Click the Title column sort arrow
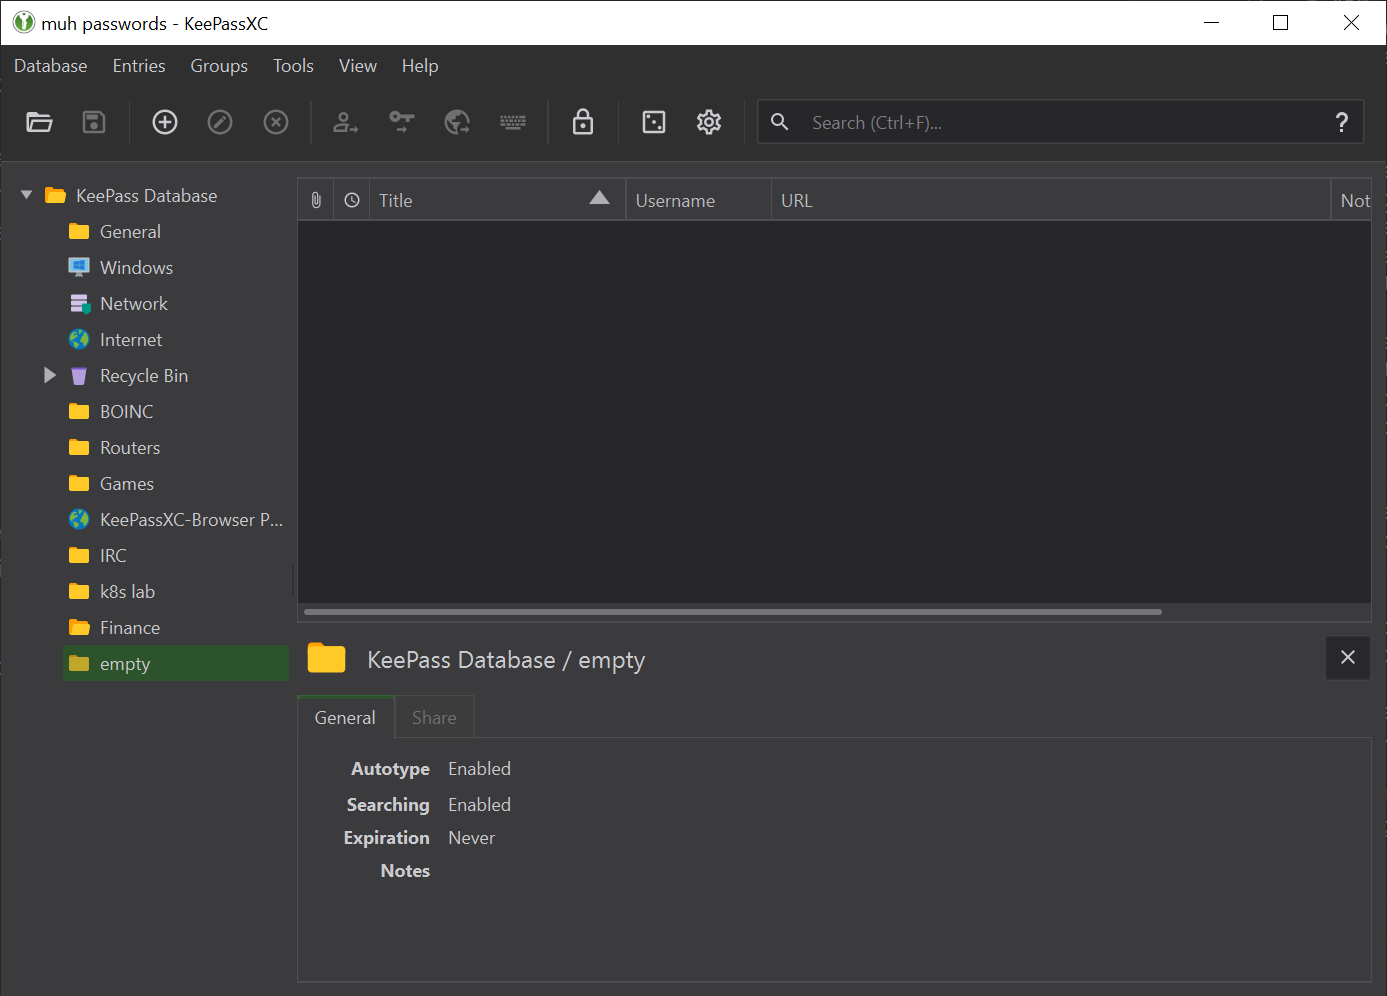The image size is (1387, 996). point(598,198)
